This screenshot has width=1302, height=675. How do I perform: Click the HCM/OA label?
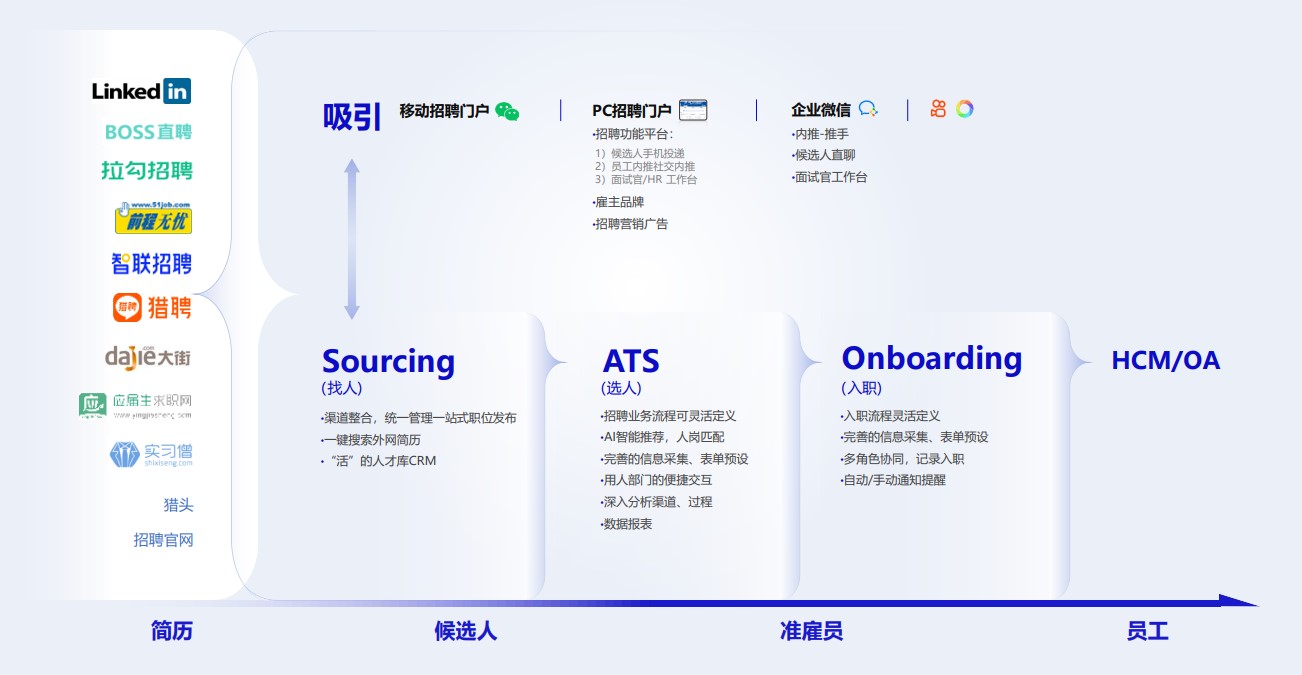(x=1165, y=361)
